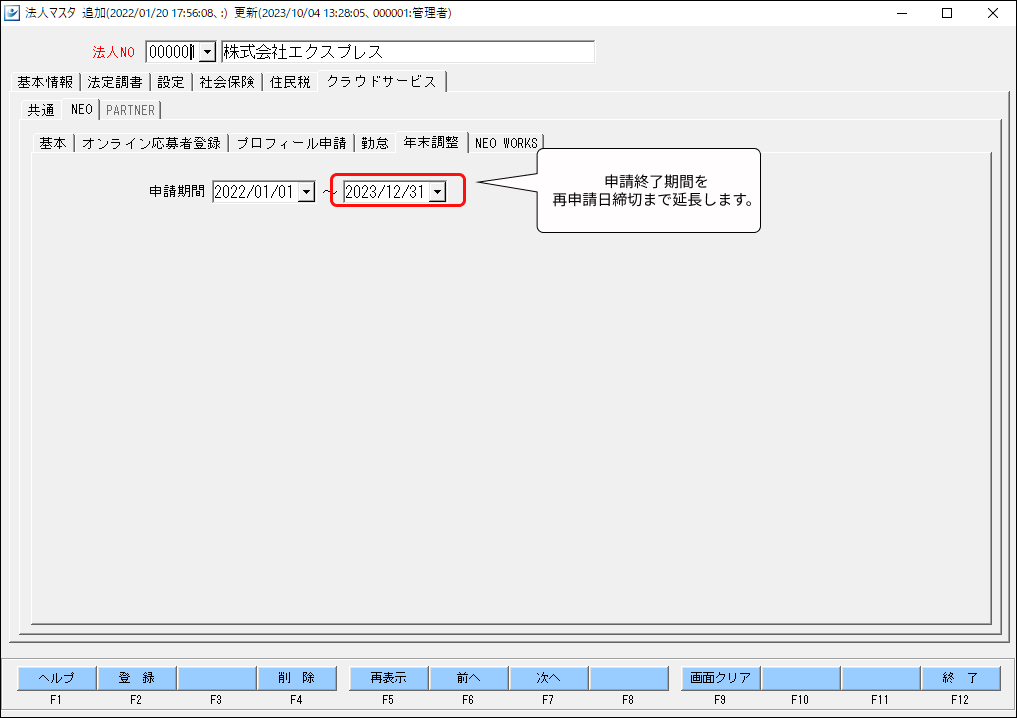Click the start date field 2022/01/01
1017x718 pixels.
click(x=255, y=192)
